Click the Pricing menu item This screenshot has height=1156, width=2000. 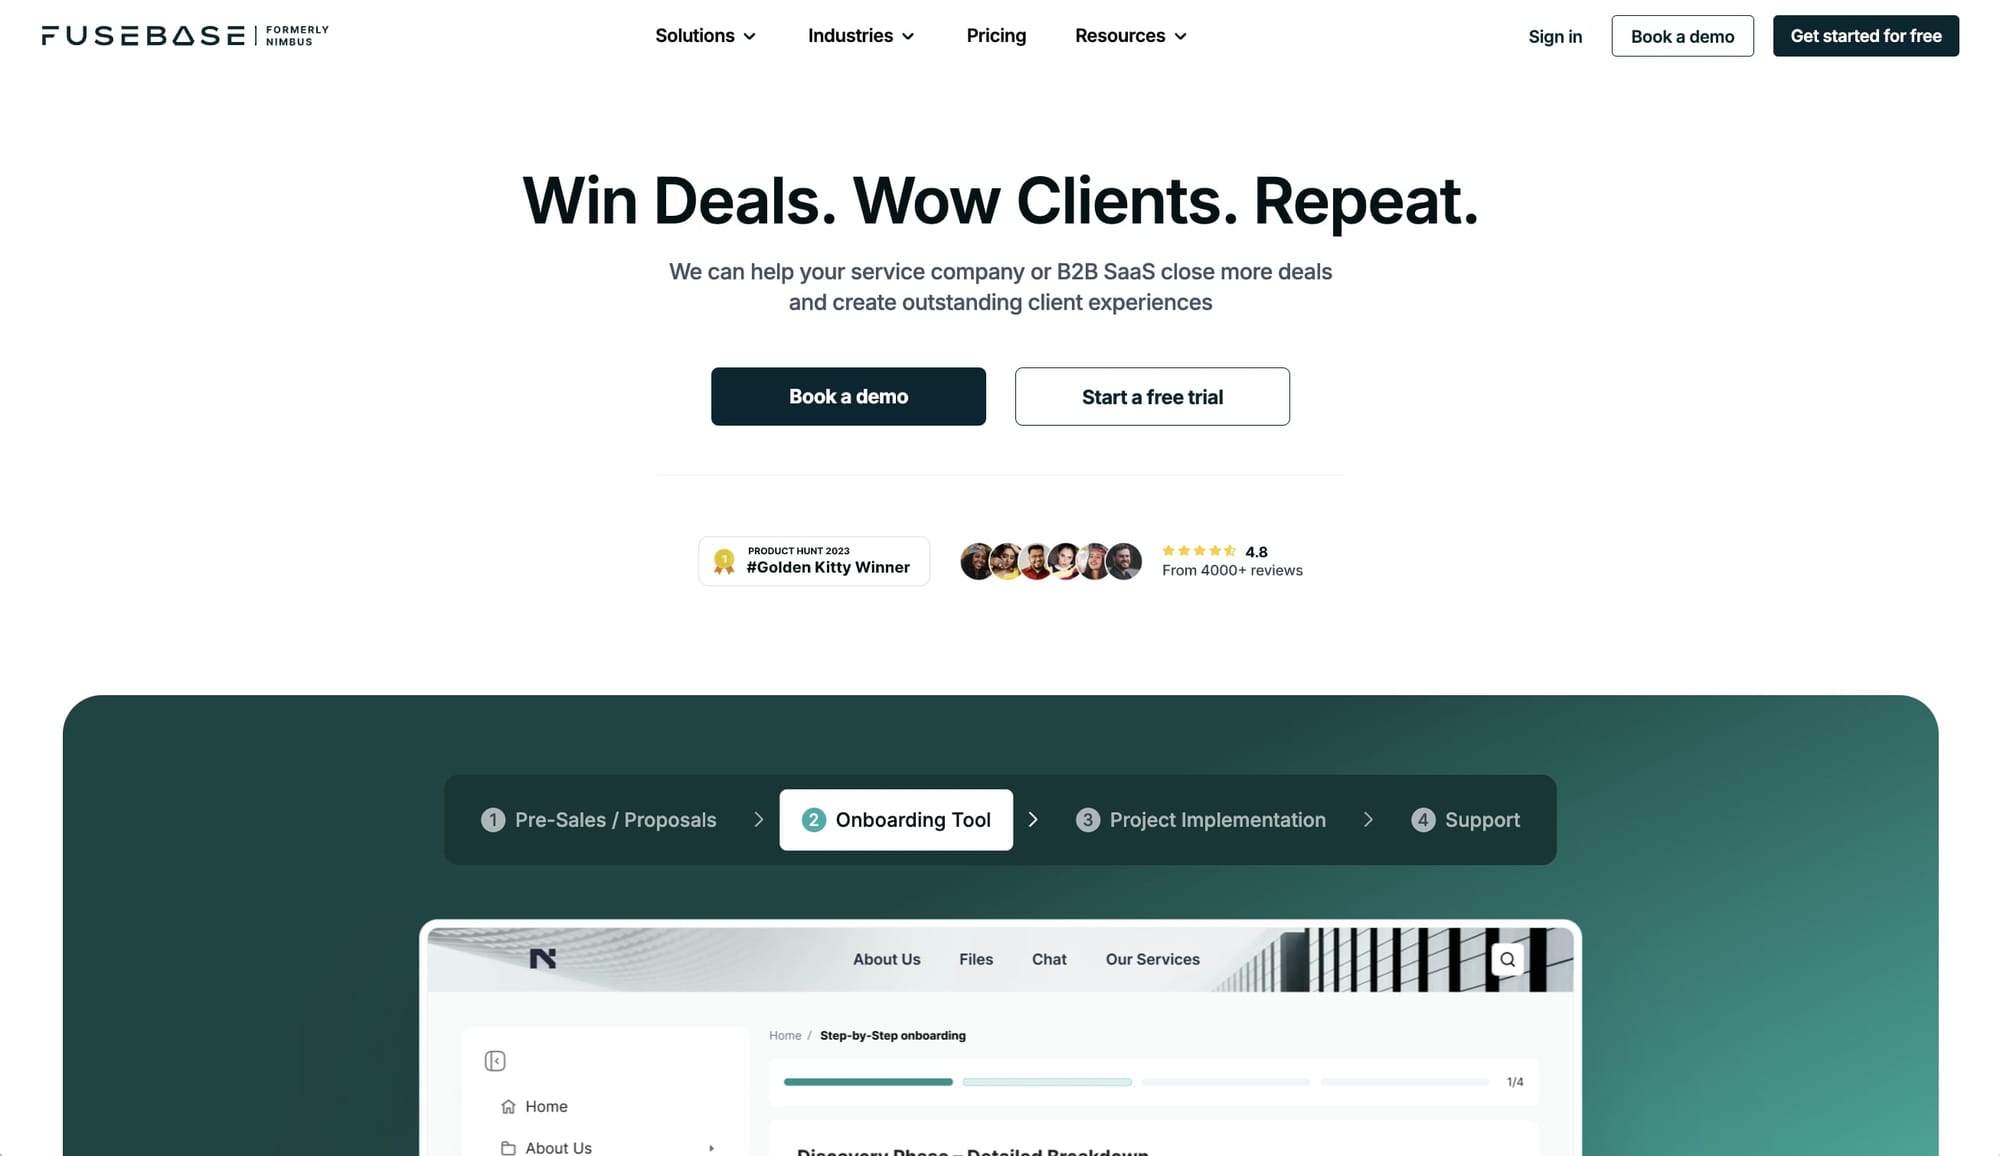tap(996, 36)
